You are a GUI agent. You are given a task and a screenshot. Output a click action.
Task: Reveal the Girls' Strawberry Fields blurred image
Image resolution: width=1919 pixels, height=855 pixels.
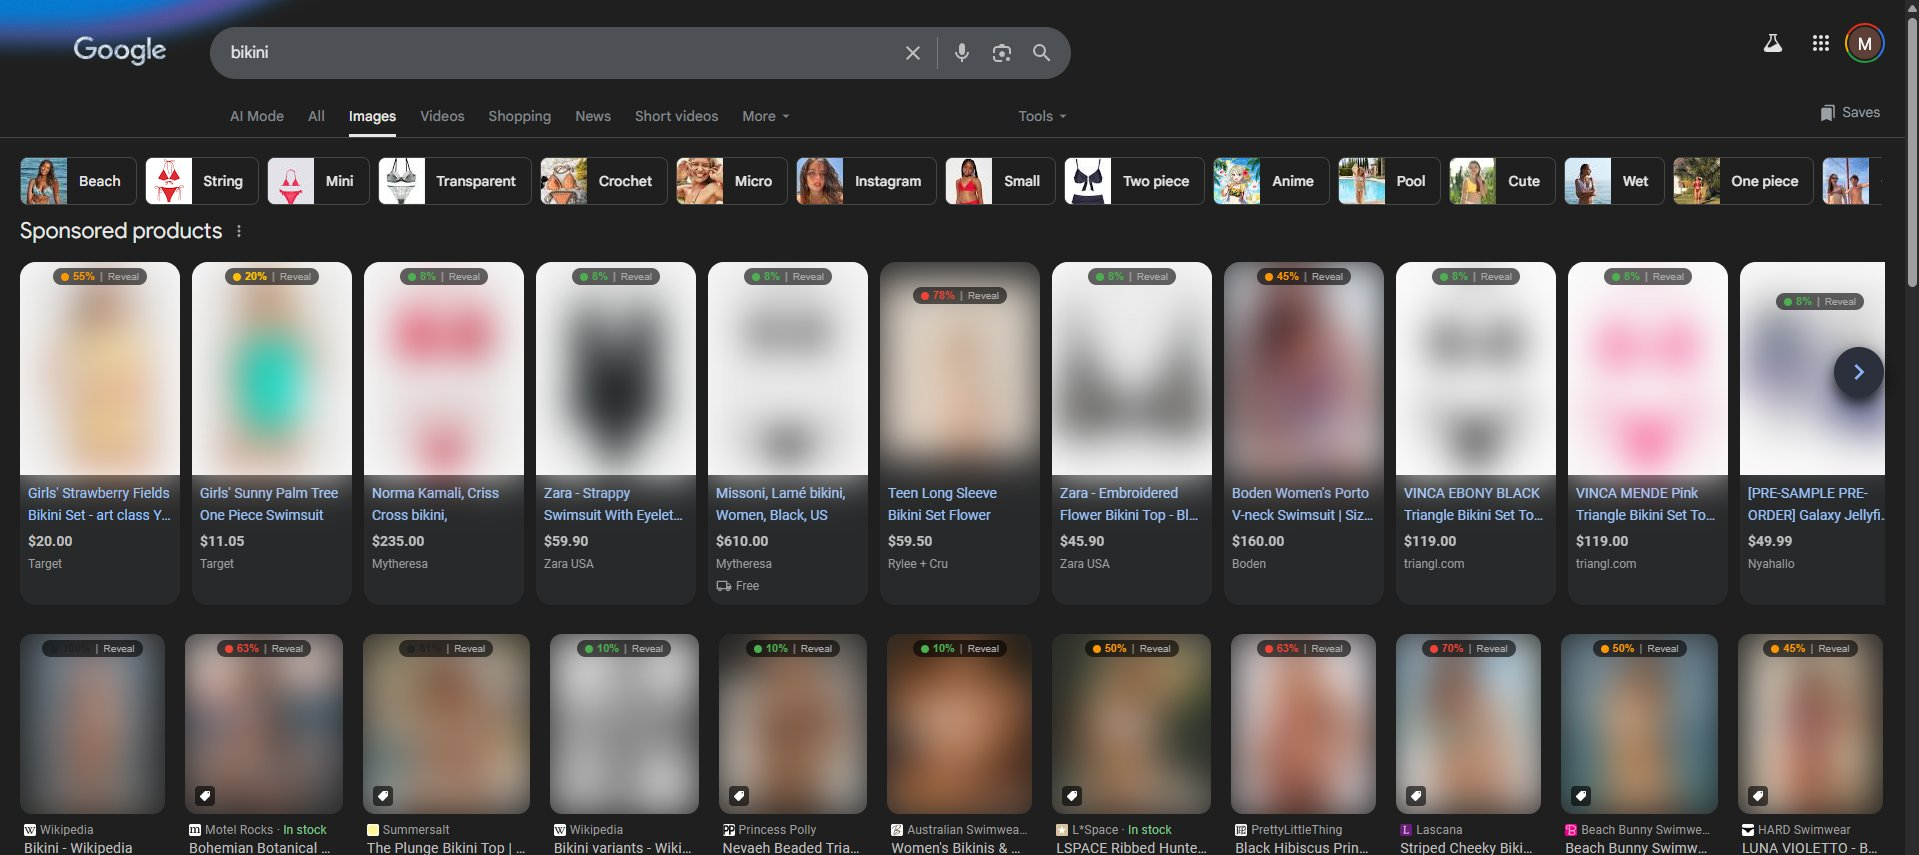[x=123, y=277]
